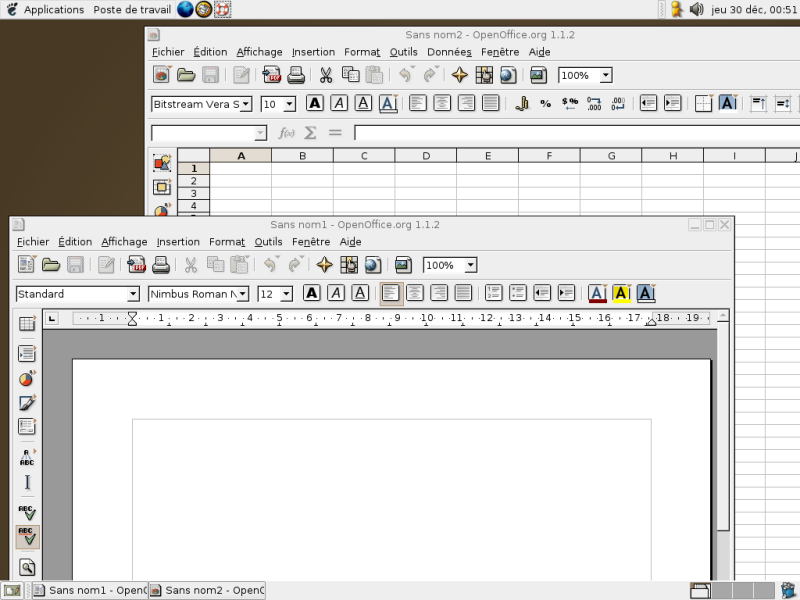Open the Données menu in the Calc window
This screenshot has height=600, width=800.
pos(449,52)
